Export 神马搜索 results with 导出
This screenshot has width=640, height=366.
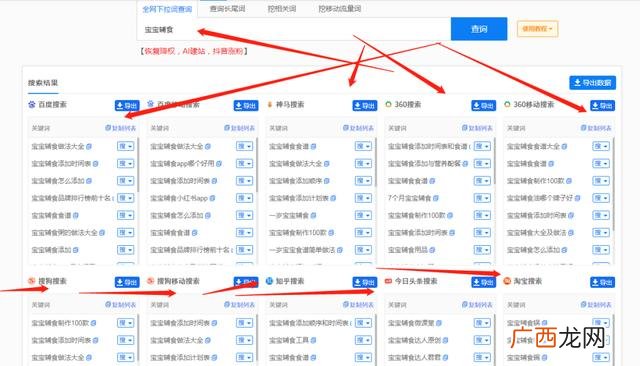(364, 106)
